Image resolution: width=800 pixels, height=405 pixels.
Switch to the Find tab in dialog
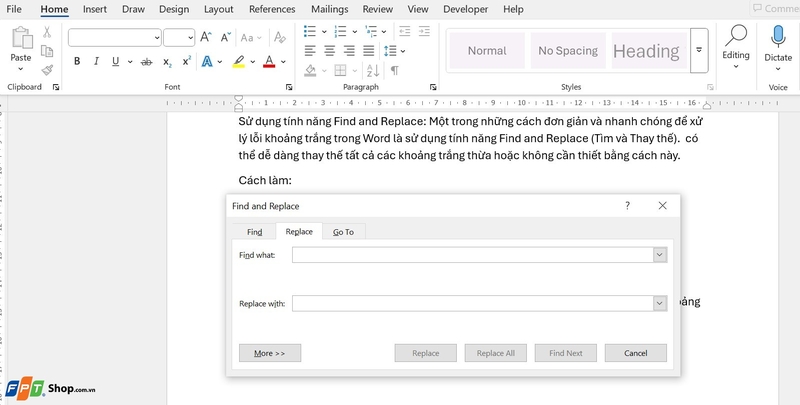pos(254,232)
